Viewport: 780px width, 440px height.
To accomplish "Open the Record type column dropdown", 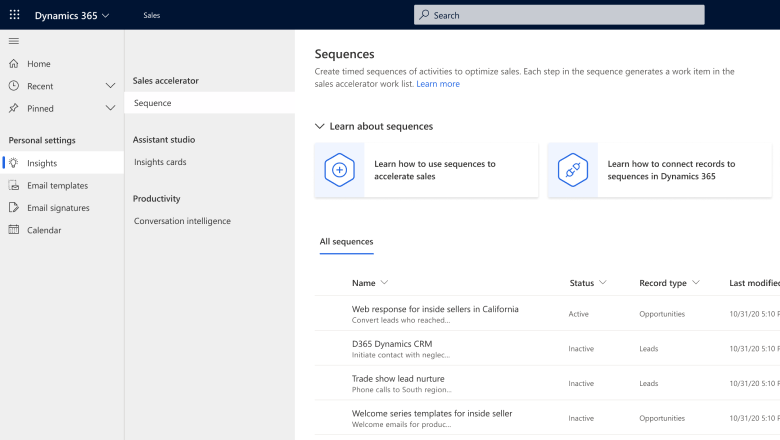I will pyautogui.click(x=696, y=282).
